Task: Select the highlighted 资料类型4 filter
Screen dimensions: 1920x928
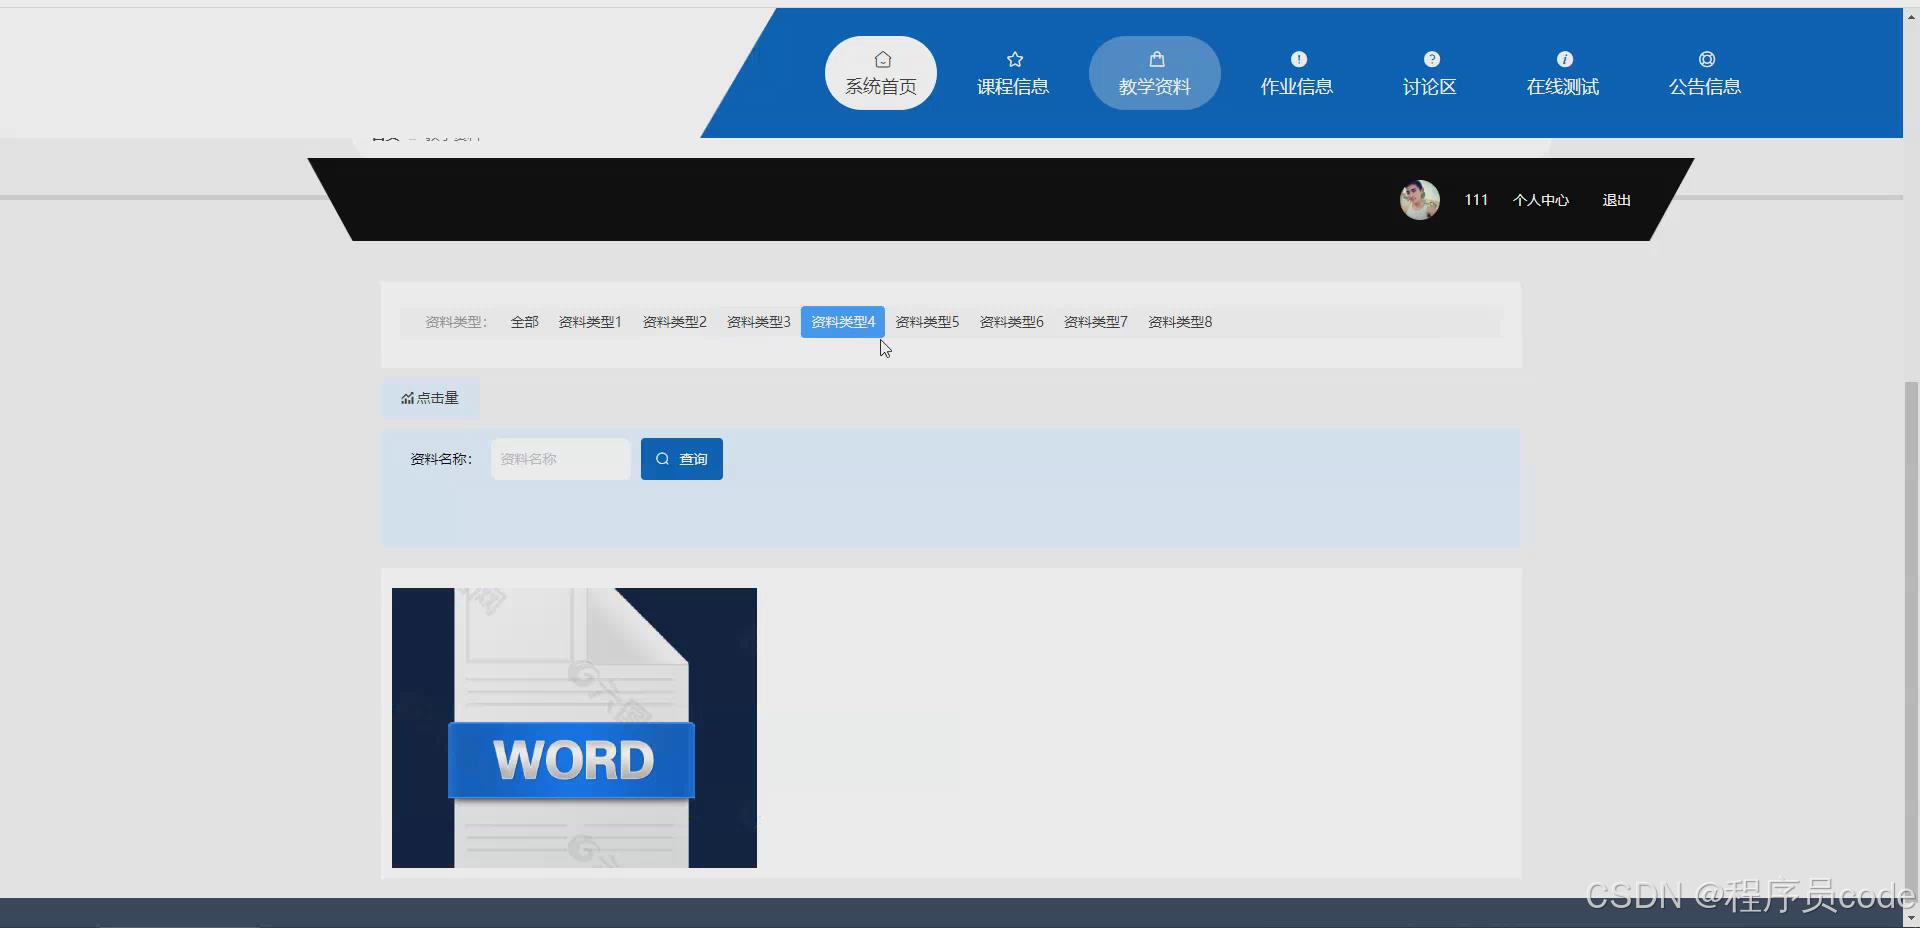Action: point(843,322)
